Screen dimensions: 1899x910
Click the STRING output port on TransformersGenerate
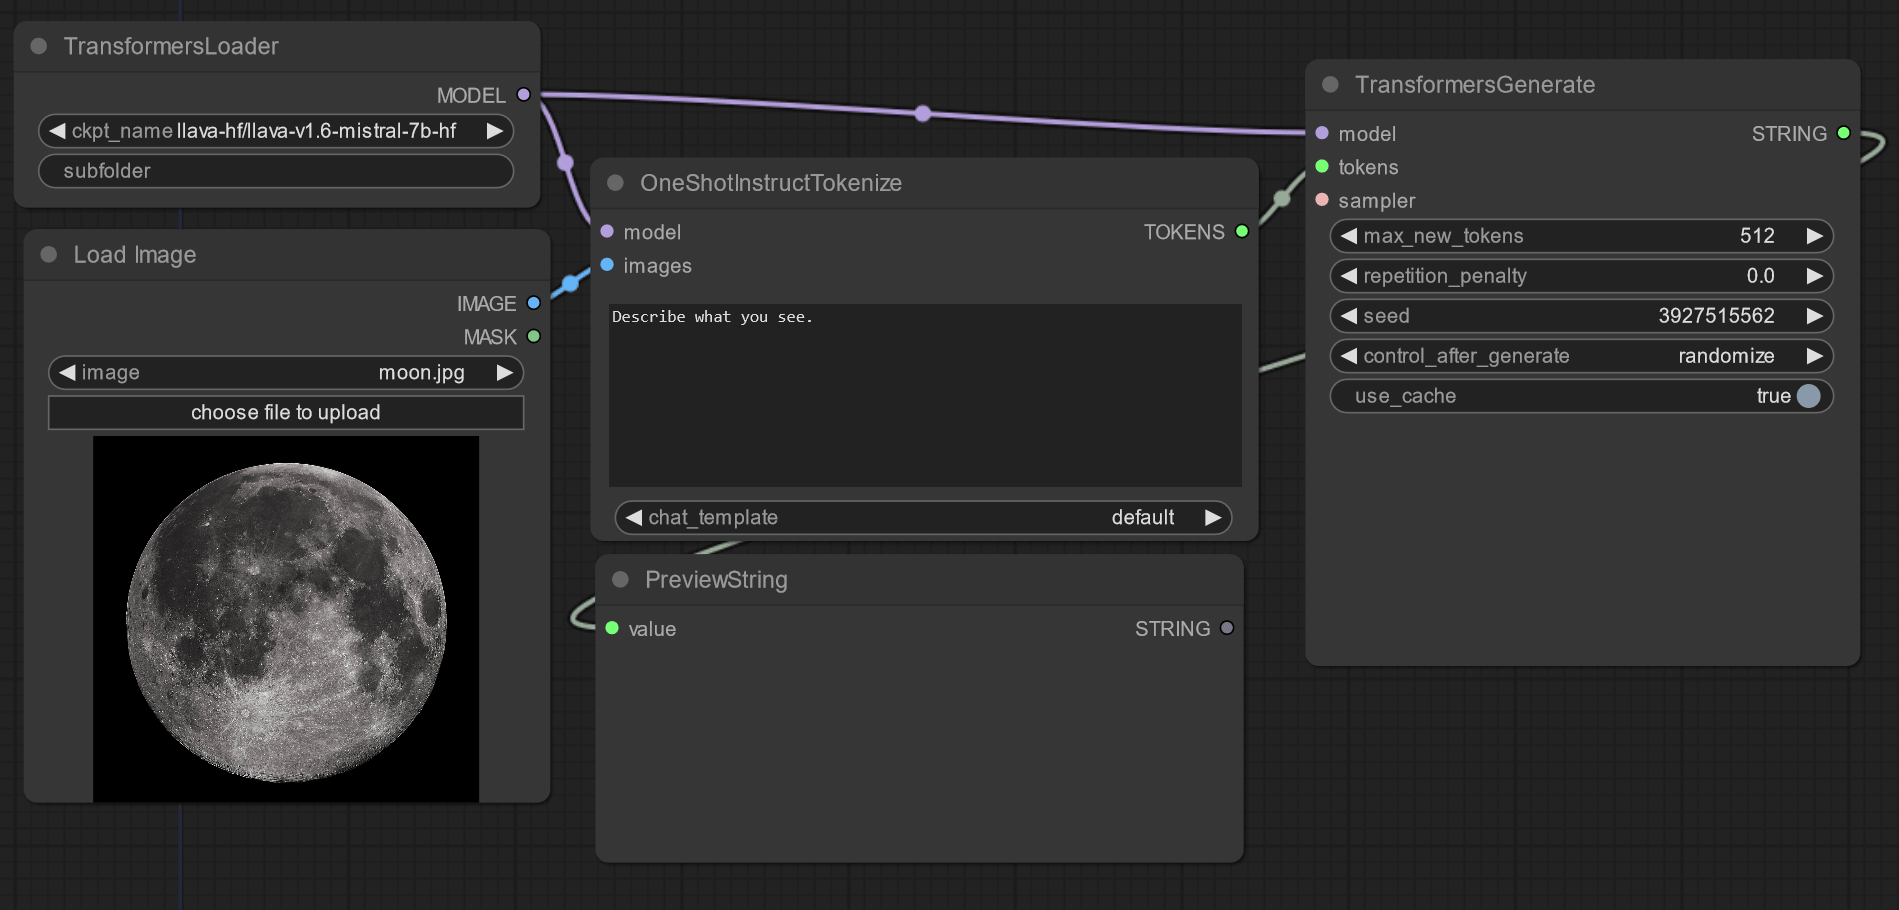click(1843, 133)
